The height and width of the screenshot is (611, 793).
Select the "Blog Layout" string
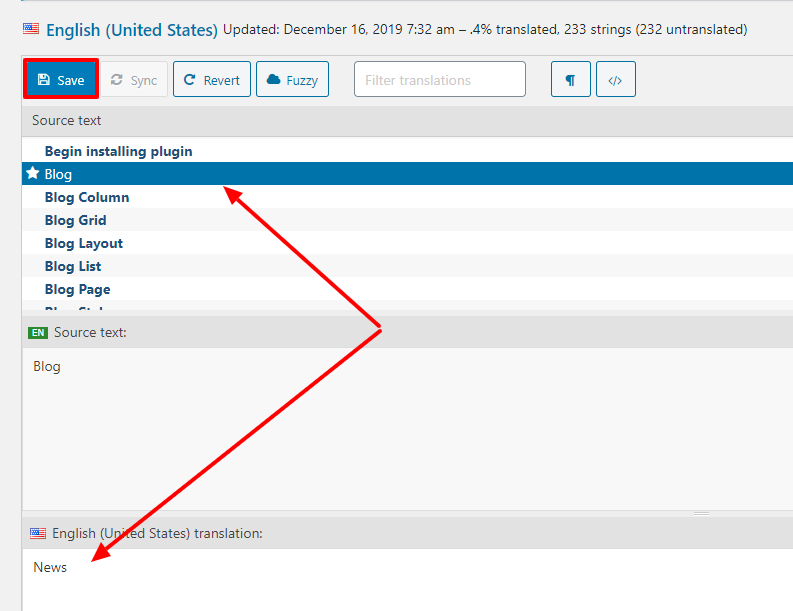point(84,243)
